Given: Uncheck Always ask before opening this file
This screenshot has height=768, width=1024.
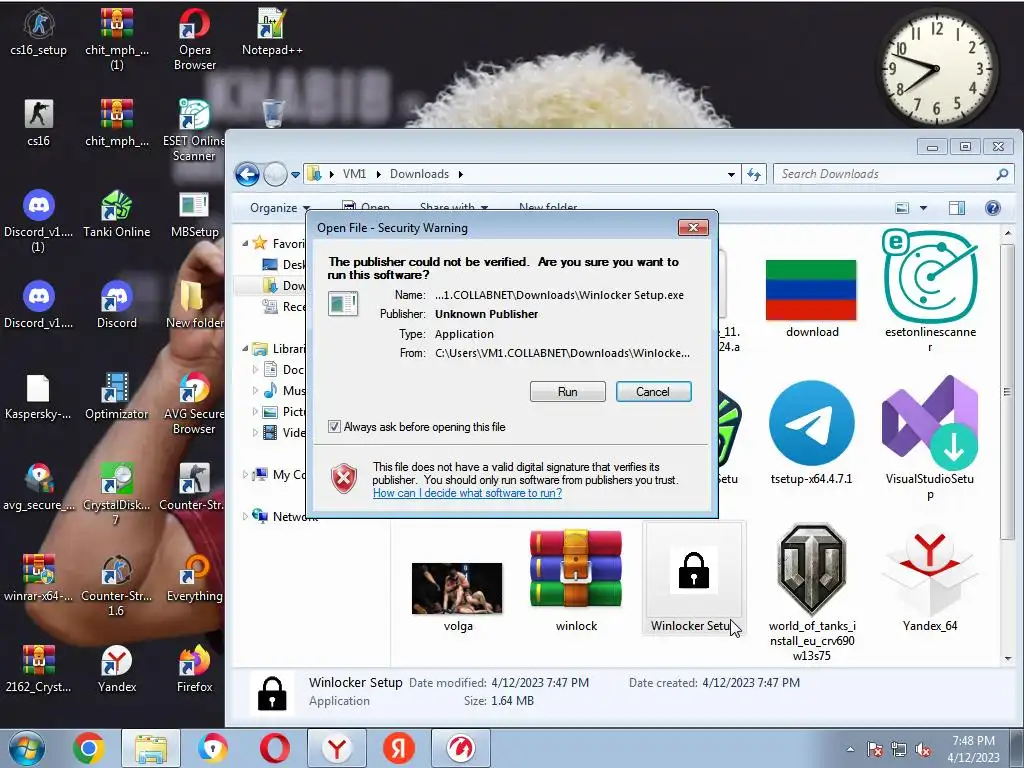Looking at the screenshot, I should 334,426.
